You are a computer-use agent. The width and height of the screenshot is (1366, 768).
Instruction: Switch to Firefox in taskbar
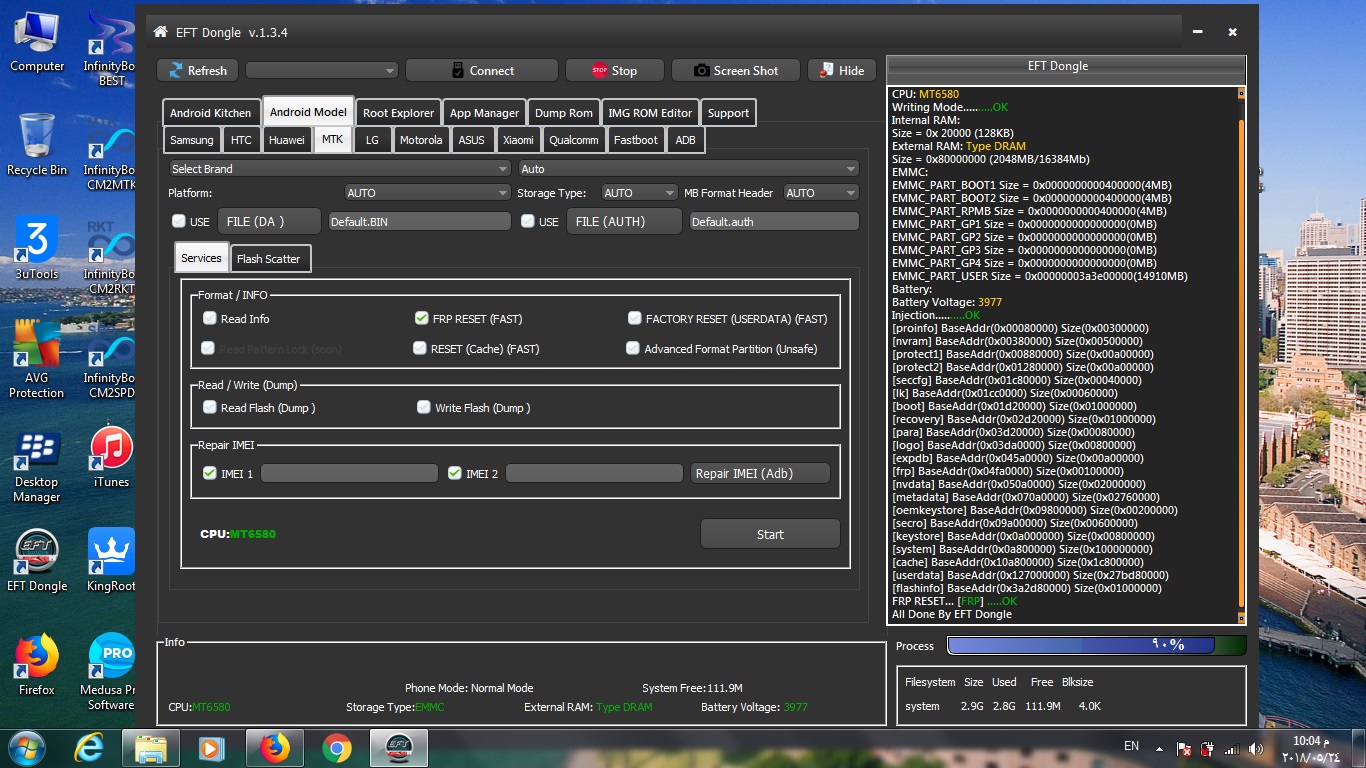(x=274, y=747)
